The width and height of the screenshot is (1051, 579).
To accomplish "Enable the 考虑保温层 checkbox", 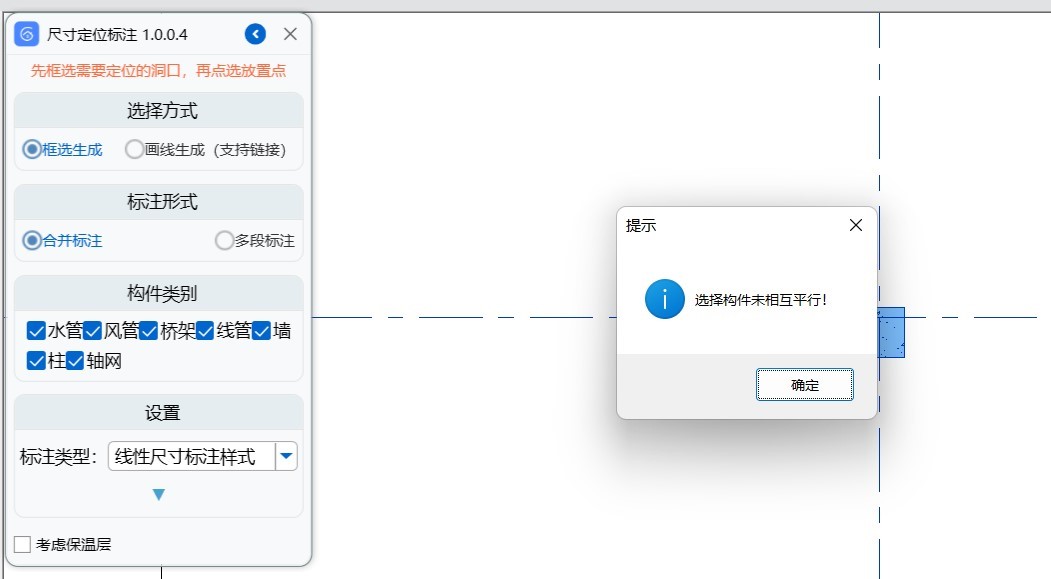I will click(22, 545).
